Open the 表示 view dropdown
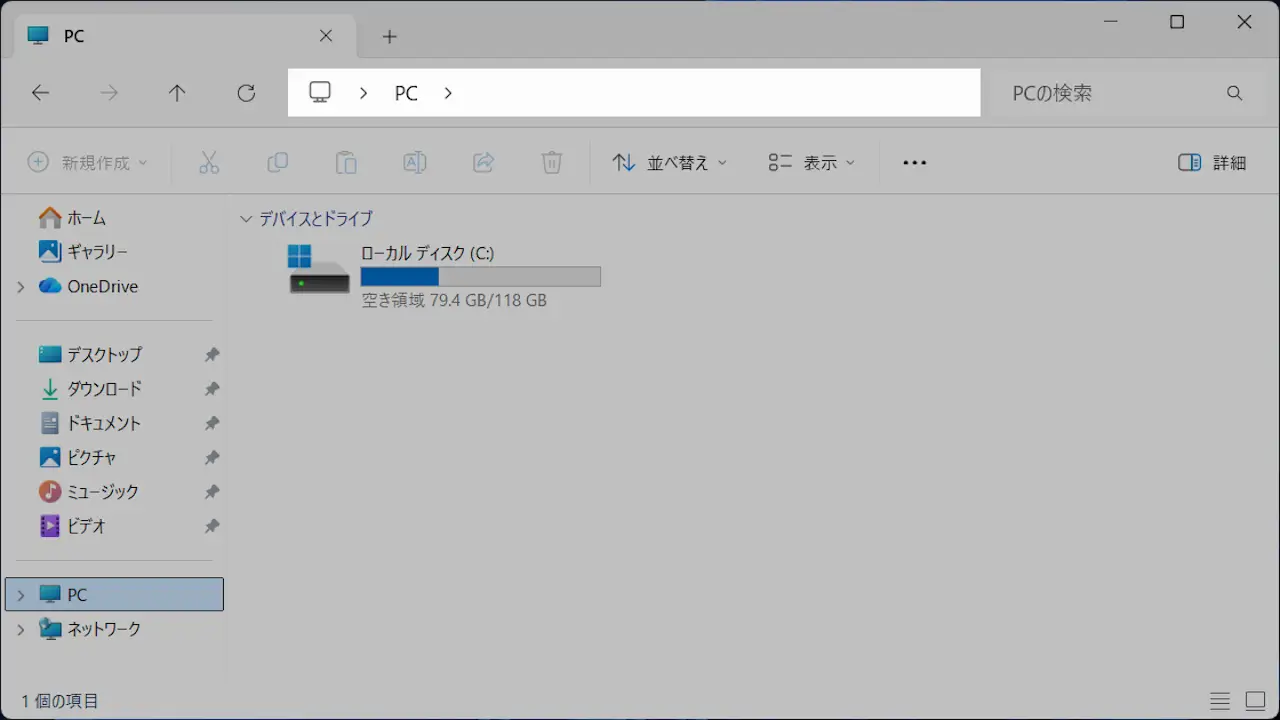The width and height of the screenshot is (1280, 720). point(812,163)
